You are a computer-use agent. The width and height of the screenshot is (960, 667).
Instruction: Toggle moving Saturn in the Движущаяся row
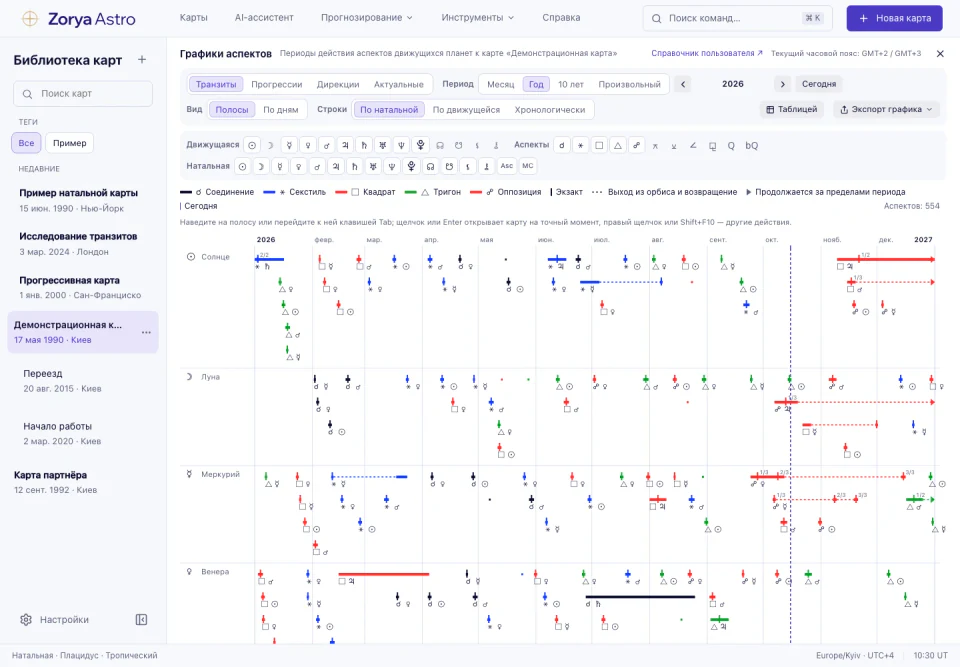[x=364, y=145]
